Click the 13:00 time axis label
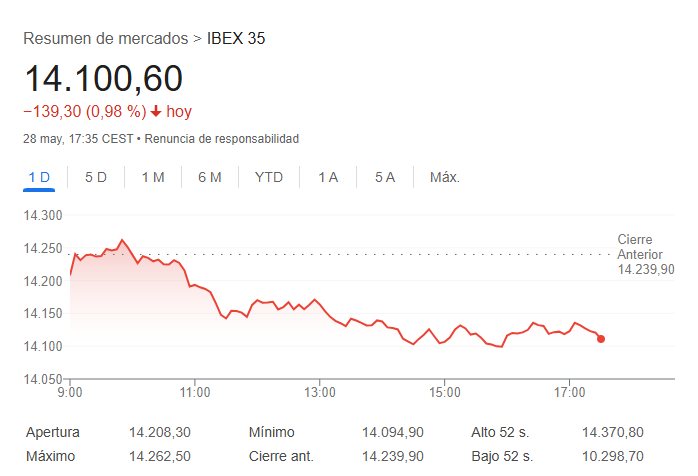The height and width of the screenshot is (476, 698). (x=319, y=390)
